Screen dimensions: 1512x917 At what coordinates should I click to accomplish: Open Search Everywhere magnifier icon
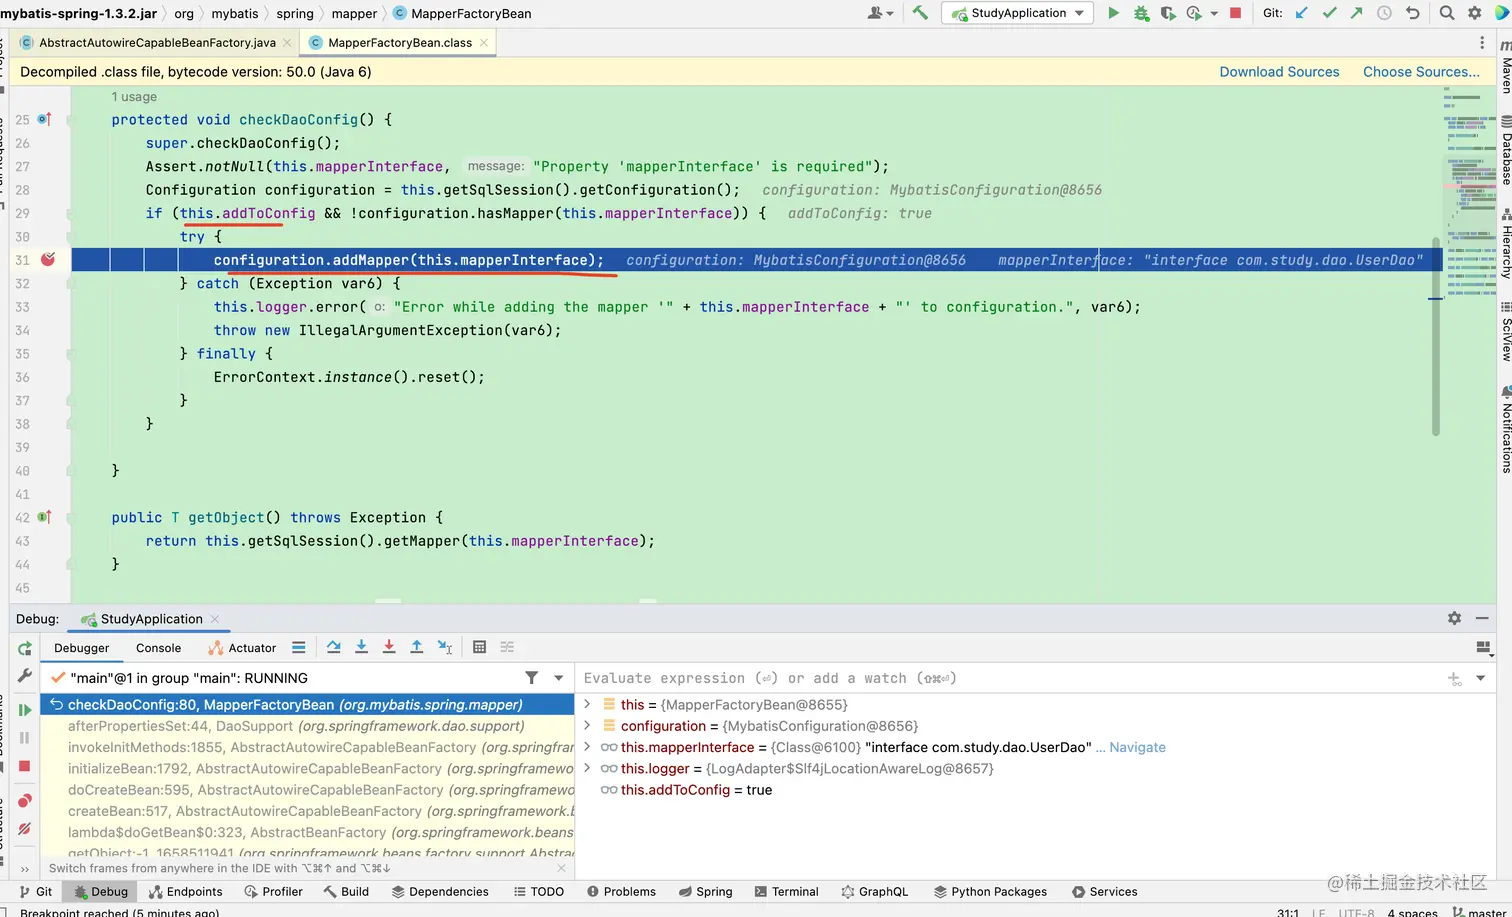tap(1447, 13)
